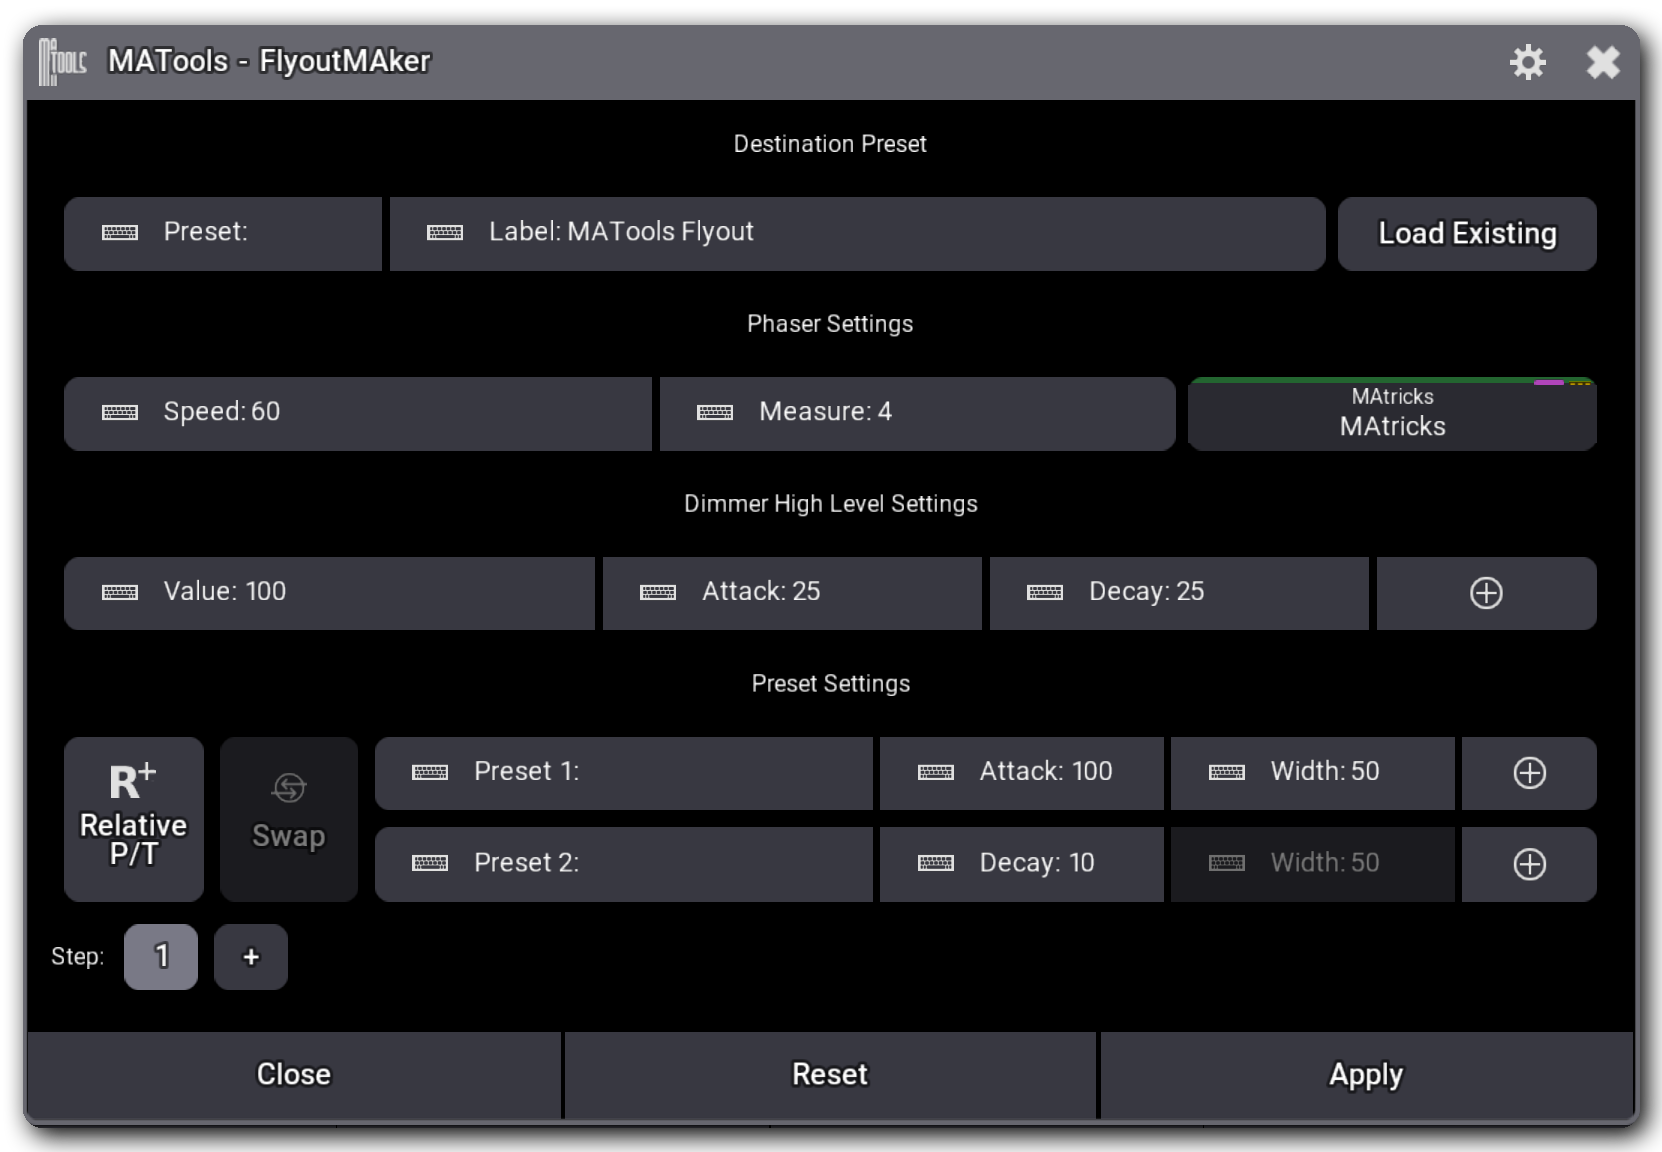Close the FlyoutMAker window with X
This screenshot has height=1152, width=1662.
[x=1603, y=62]
